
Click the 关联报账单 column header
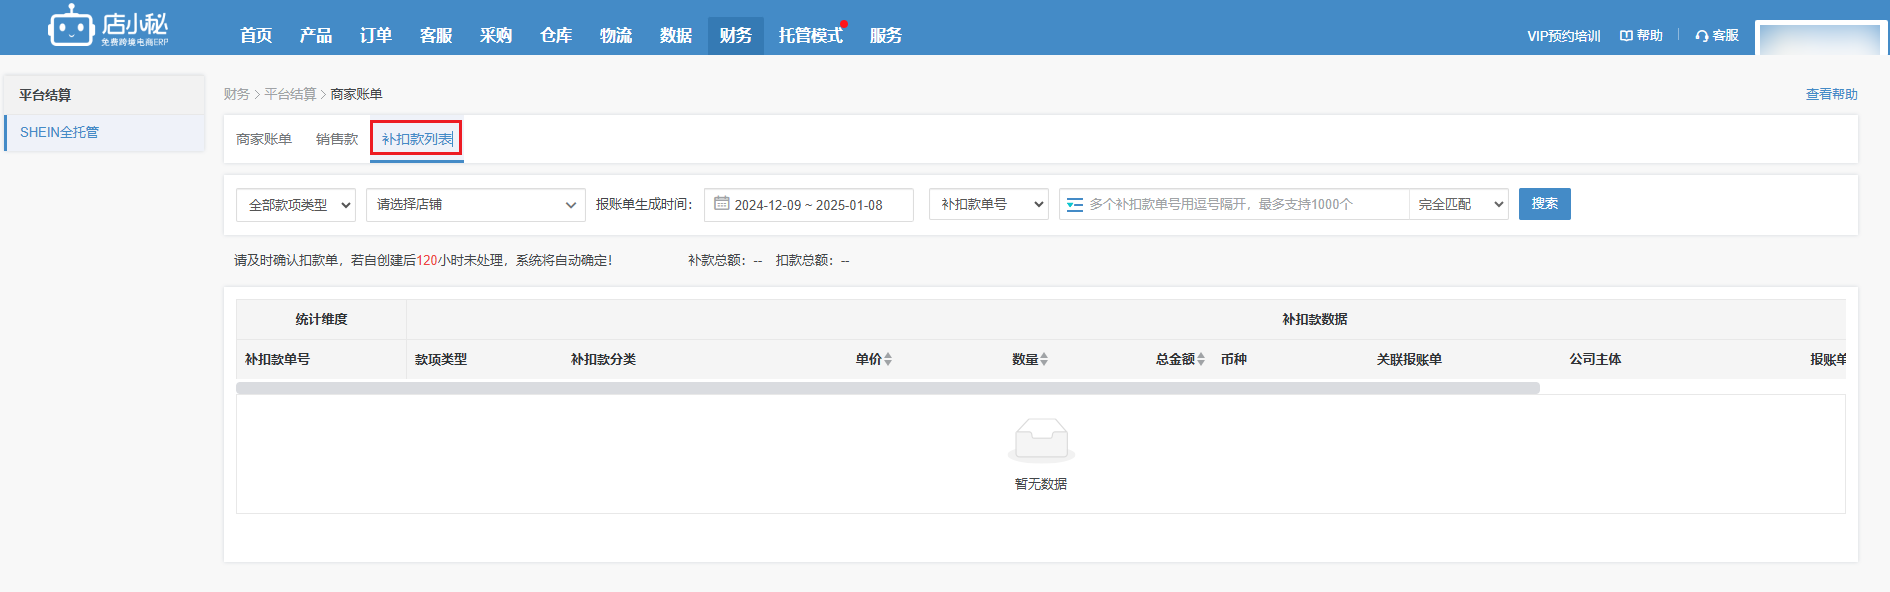click(1409, 359)
